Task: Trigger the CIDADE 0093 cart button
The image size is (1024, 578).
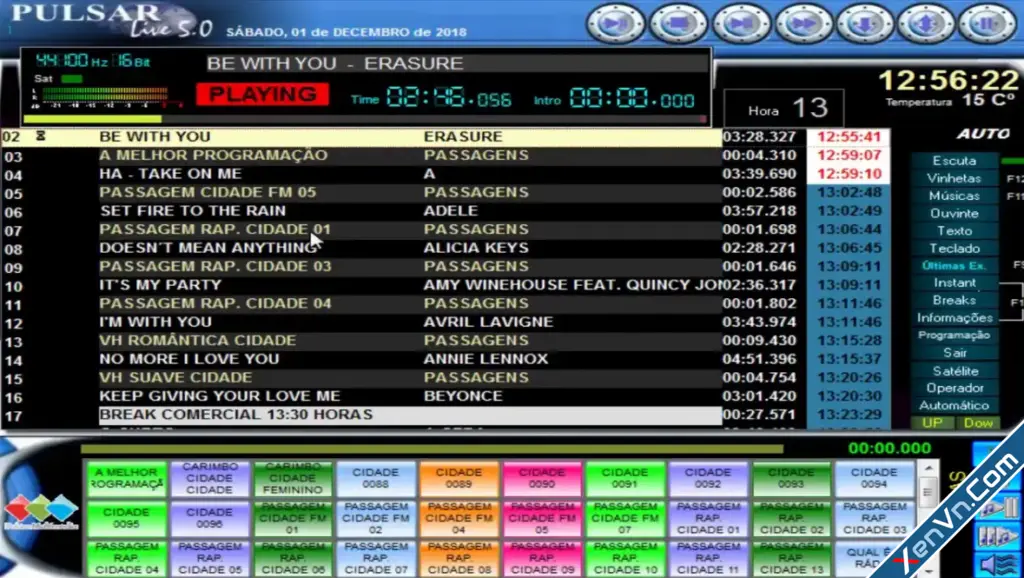Action: [791, 479]
